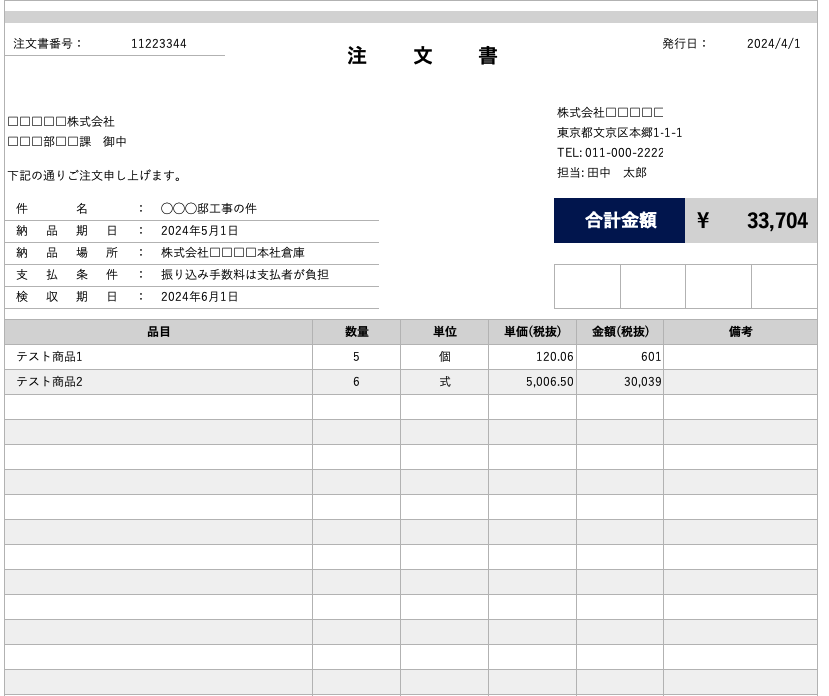This screenshot has height=696, width=829.
Task: Select the 検収期日 date "2024年6月1日"
Action: [199, 296]
